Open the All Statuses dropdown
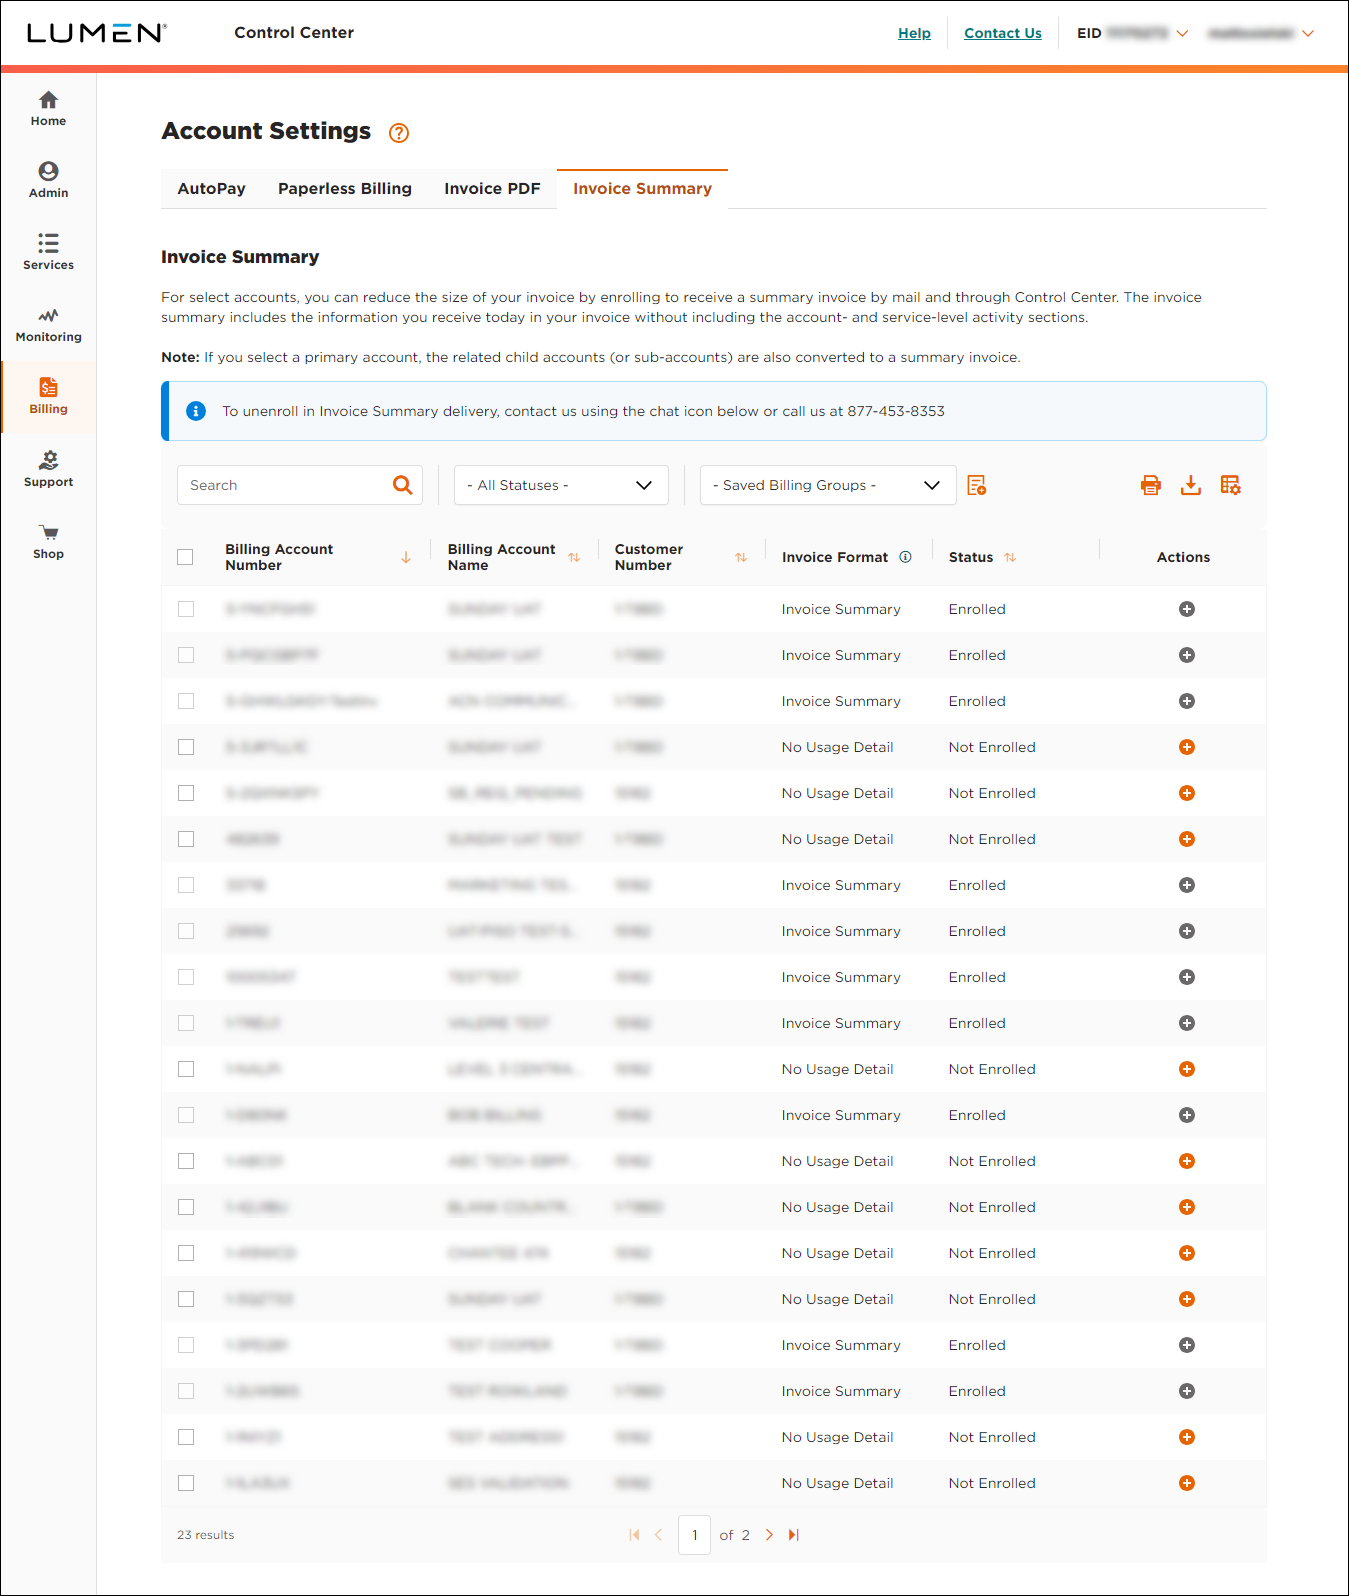Screen dimensions: 1349x1596 [561, 485]
